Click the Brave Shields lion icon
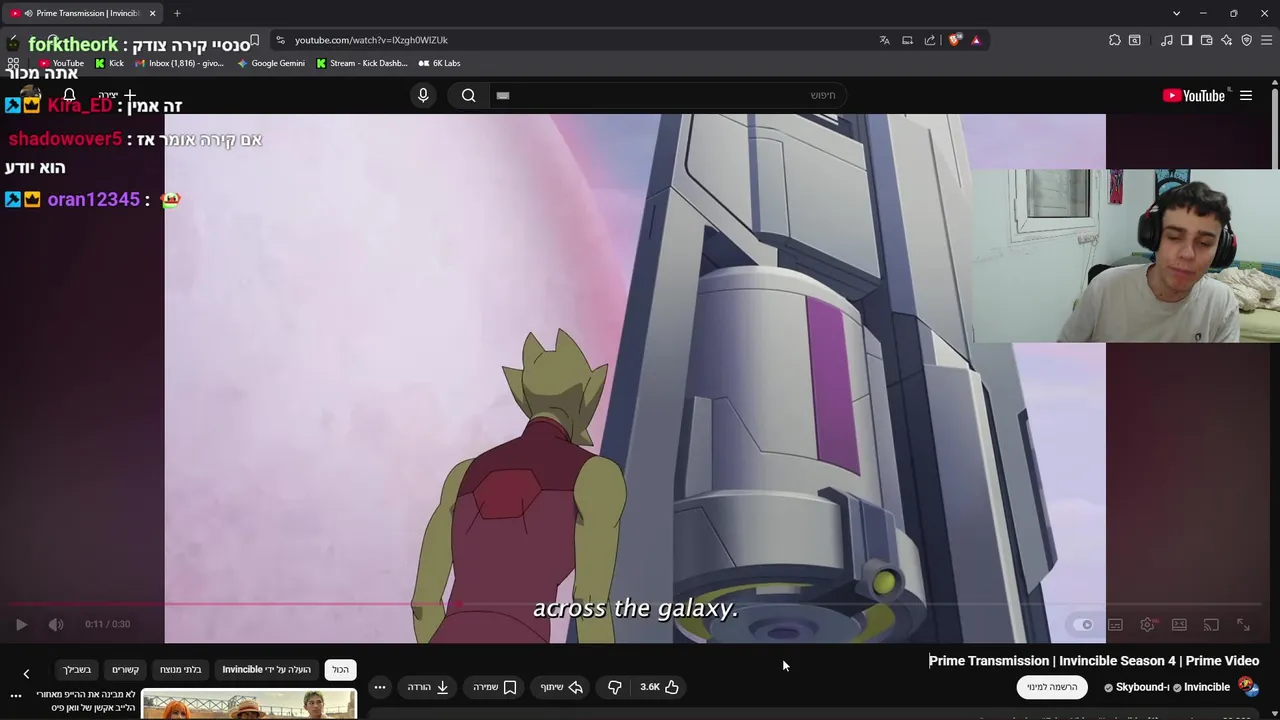Viewport: 1280px width, 720px height. point(955,40)
